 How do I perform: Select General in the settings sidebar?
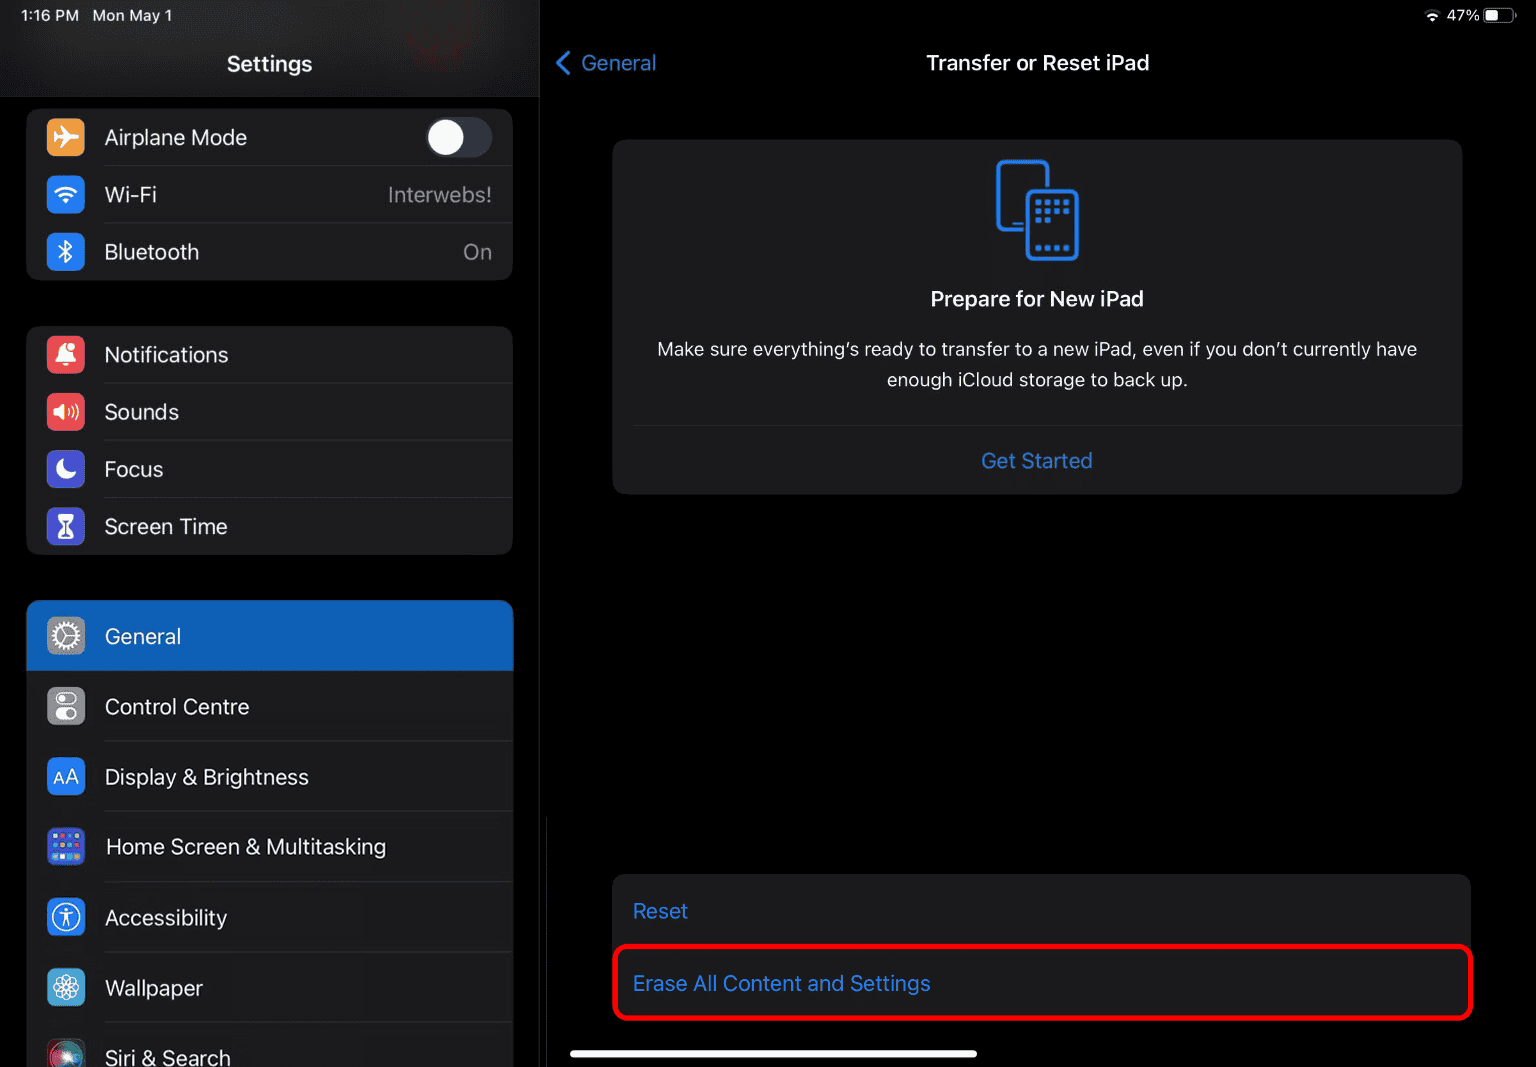pyautogui.click(x=270, y=636)
